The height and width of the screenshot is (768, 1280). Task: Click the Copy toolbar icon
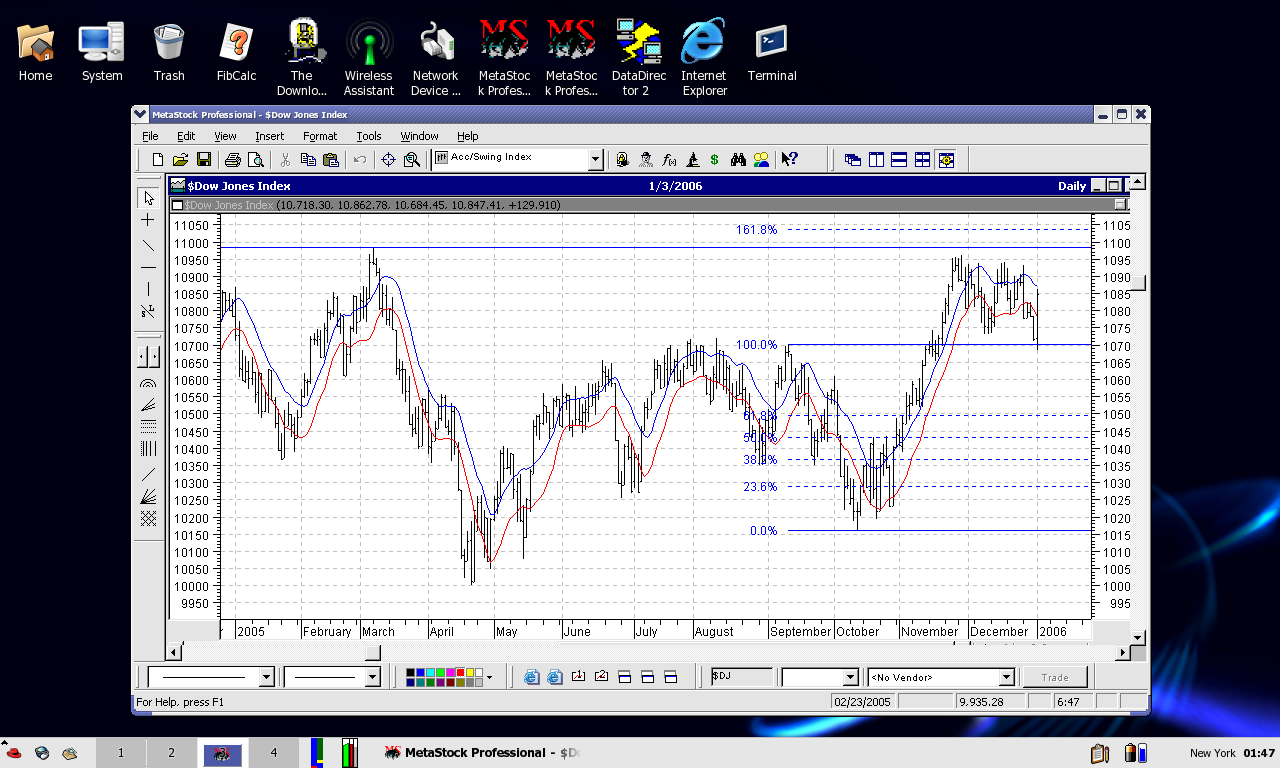[x=308, y=159]
